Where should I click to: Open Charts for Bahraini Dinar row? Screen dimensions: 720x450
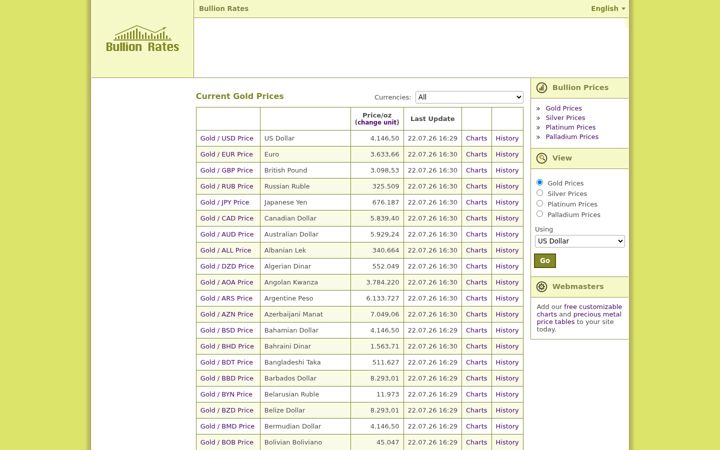[476, 347]
